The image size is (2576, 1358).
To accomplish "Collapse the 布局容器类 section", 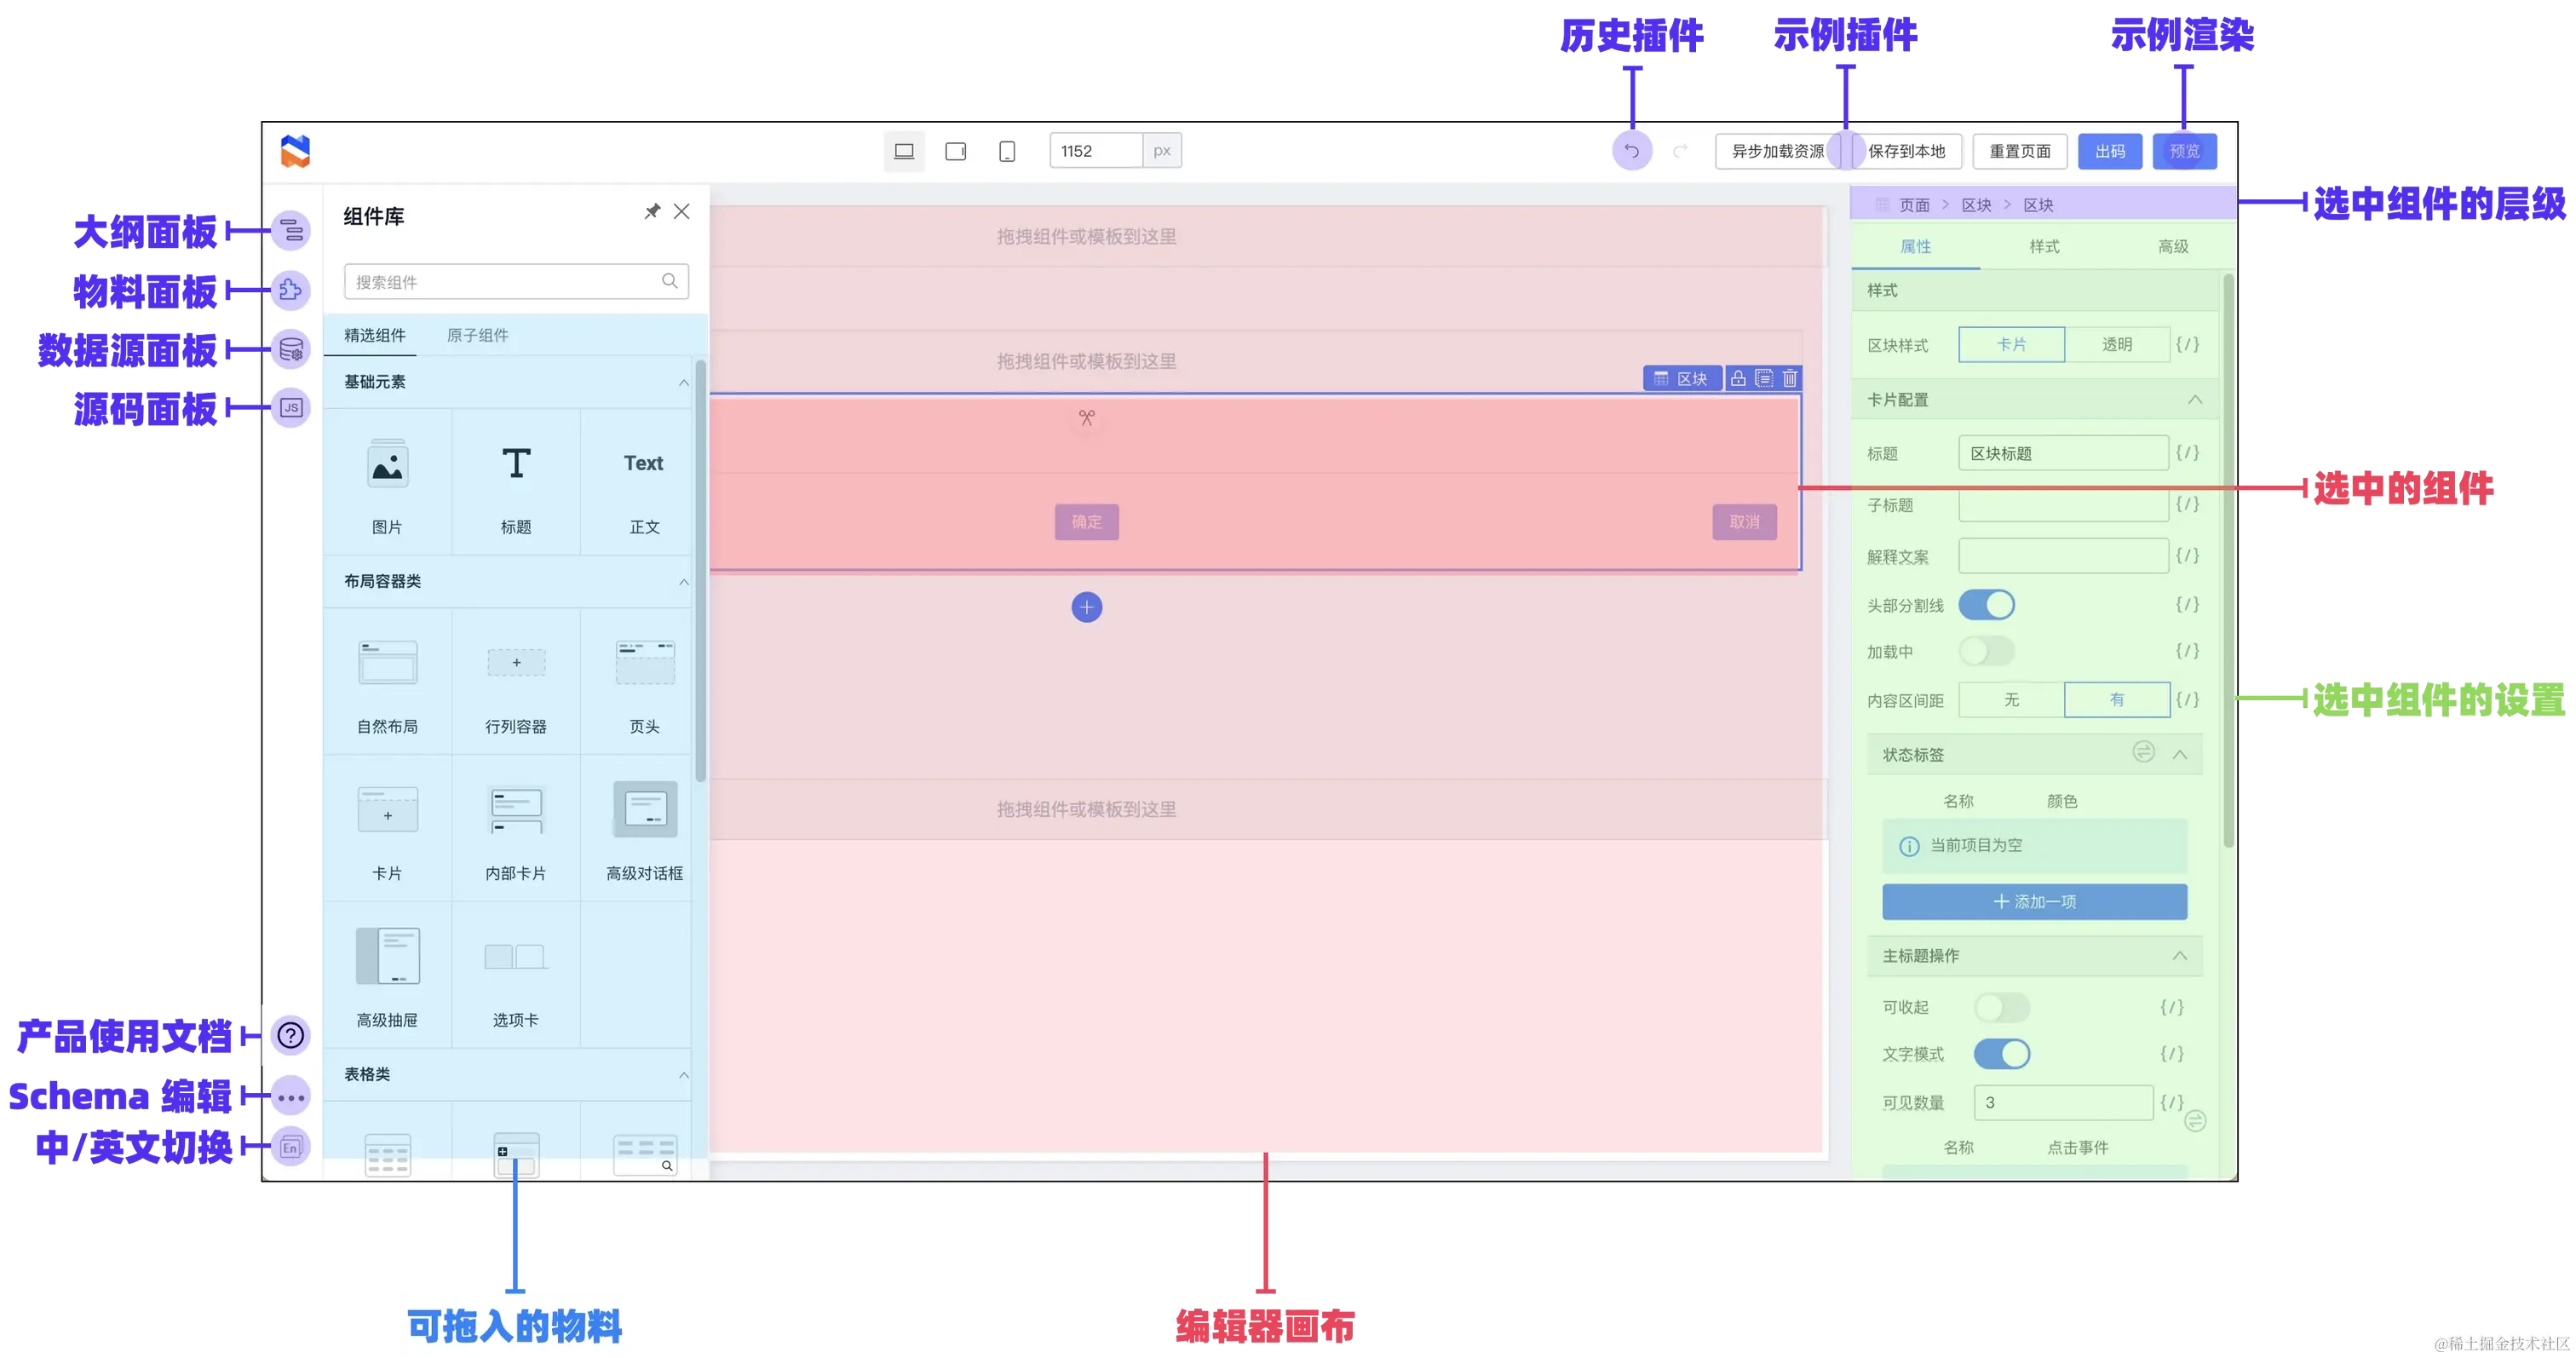I will [684, 582].
